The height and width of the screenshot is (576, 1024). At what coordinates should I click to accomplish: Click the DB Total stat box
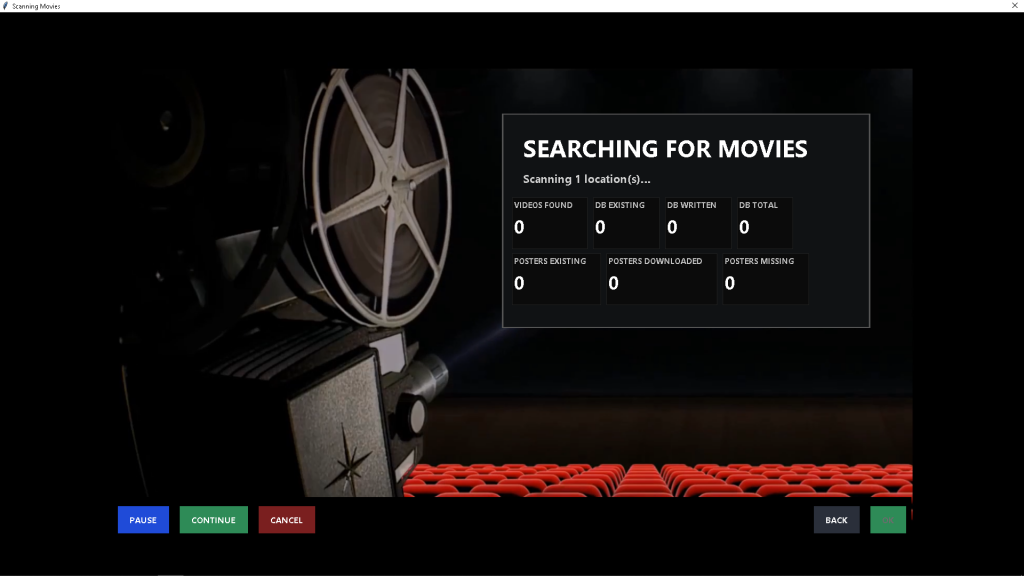[764, 222]
